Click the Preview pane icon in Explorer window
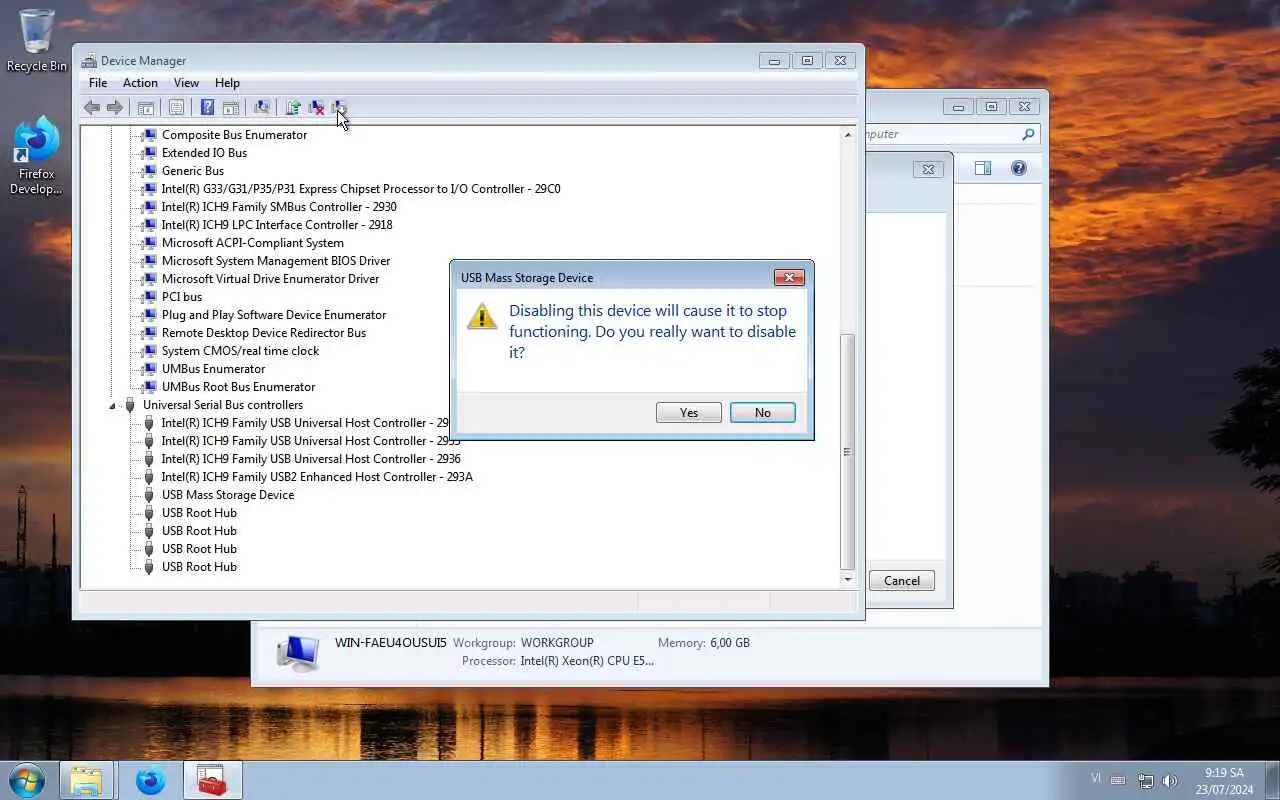1280x800 pixels. click(983, 168)
